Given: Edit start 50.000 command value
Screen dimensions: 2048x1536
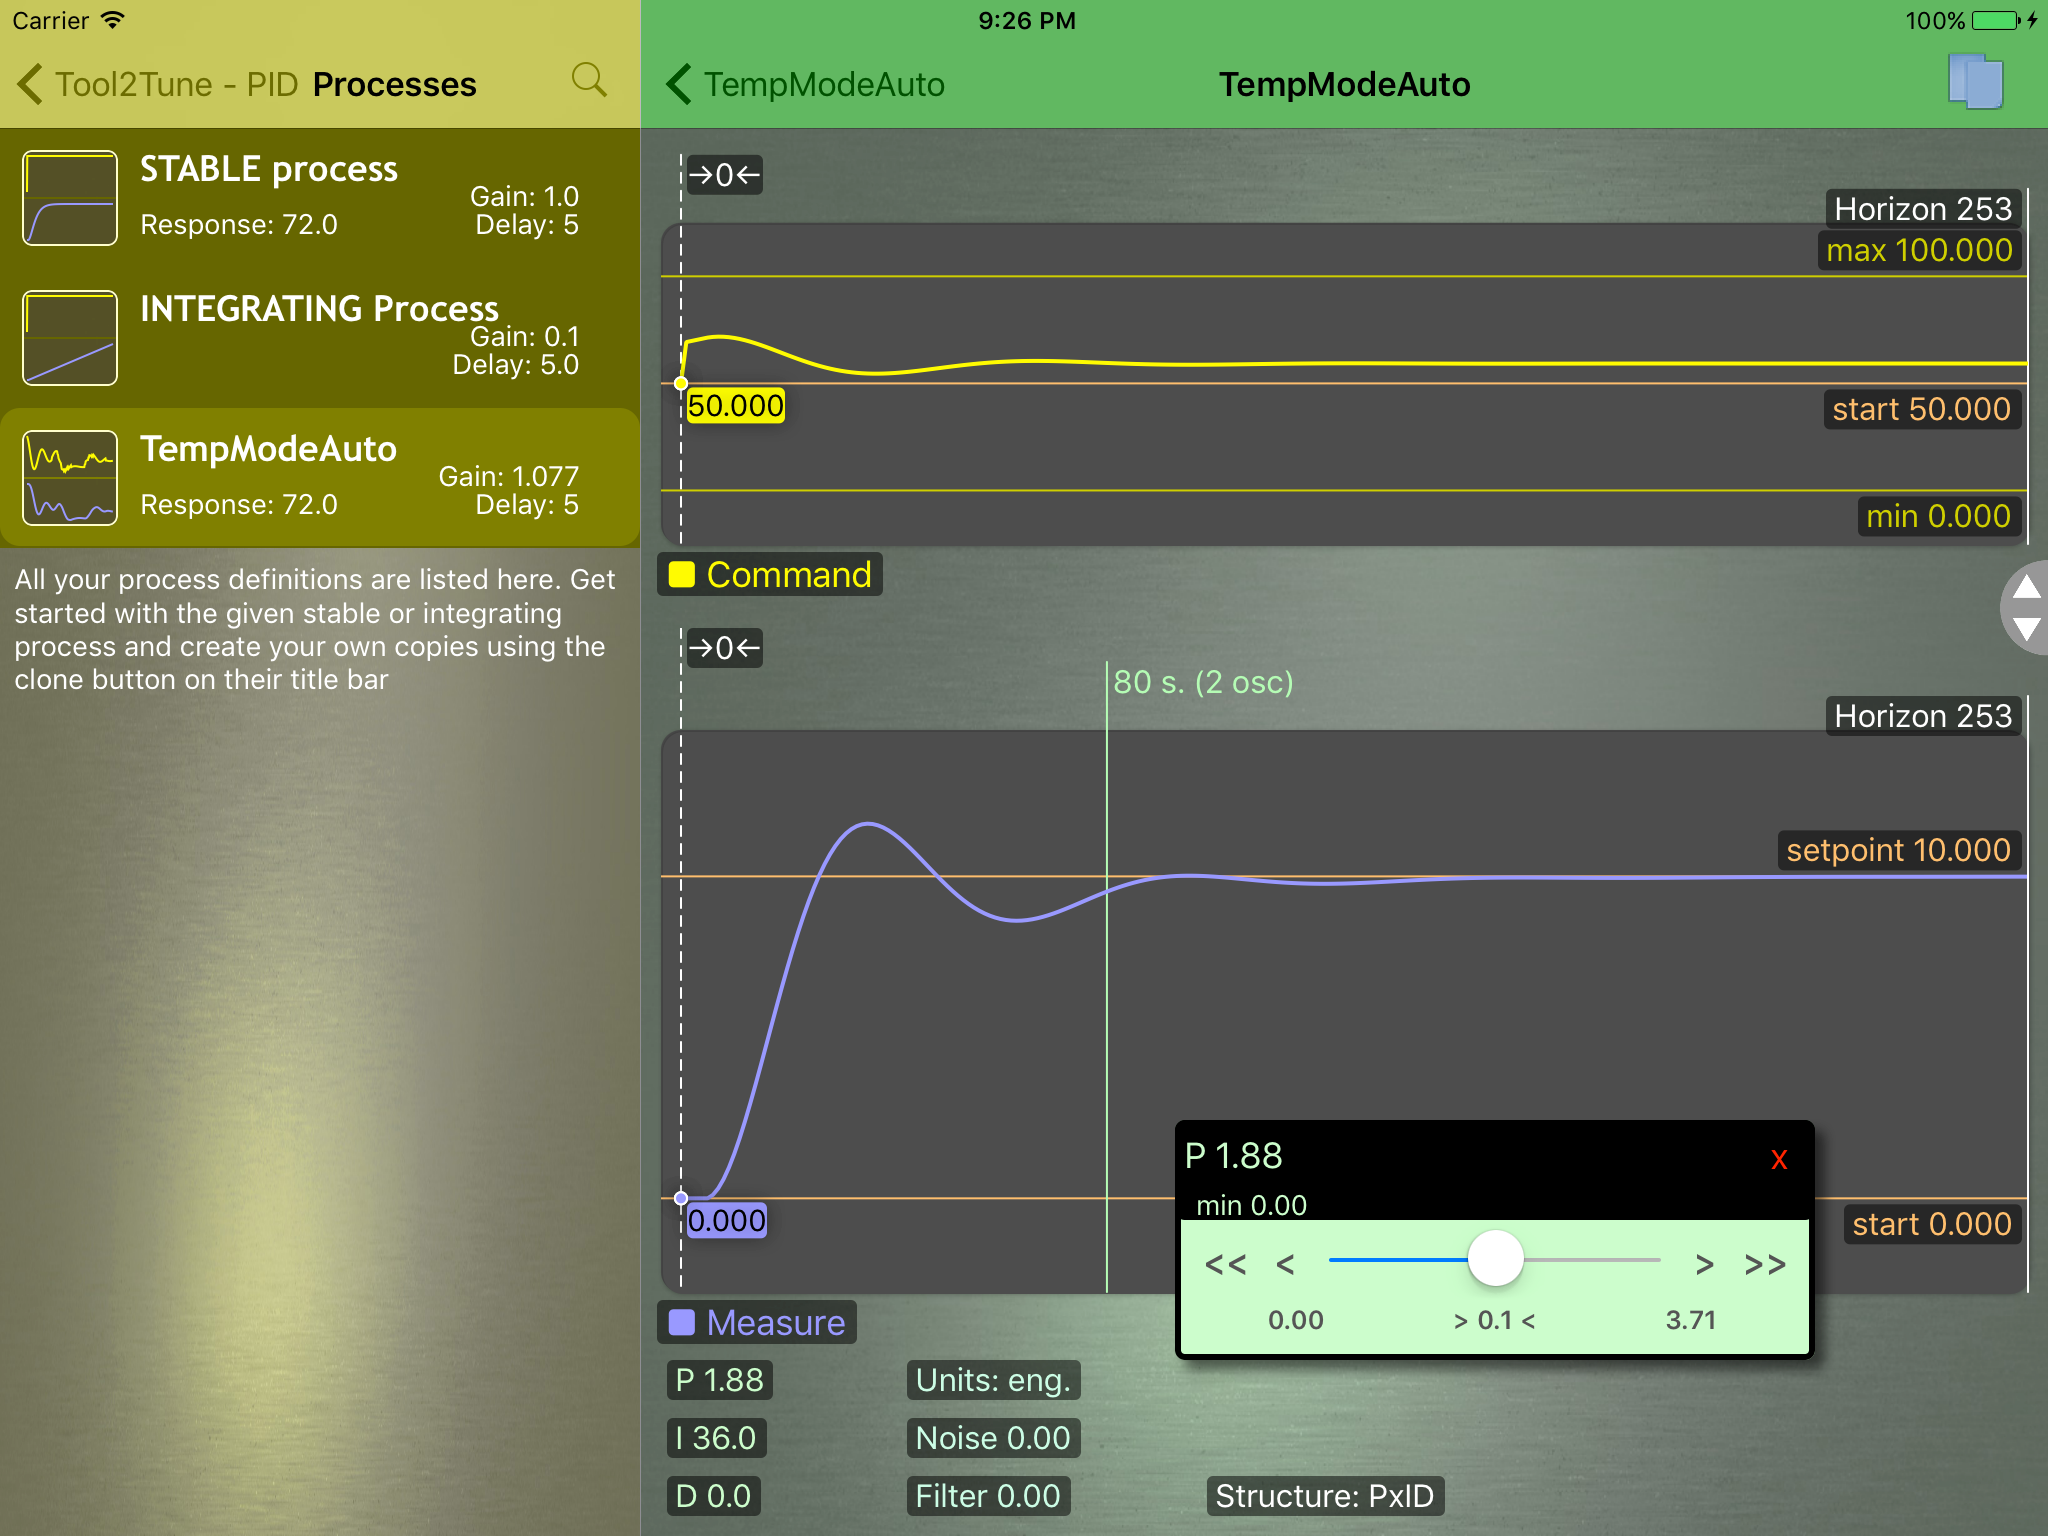Looking at the screenshot, I should tap(1921, 409).
